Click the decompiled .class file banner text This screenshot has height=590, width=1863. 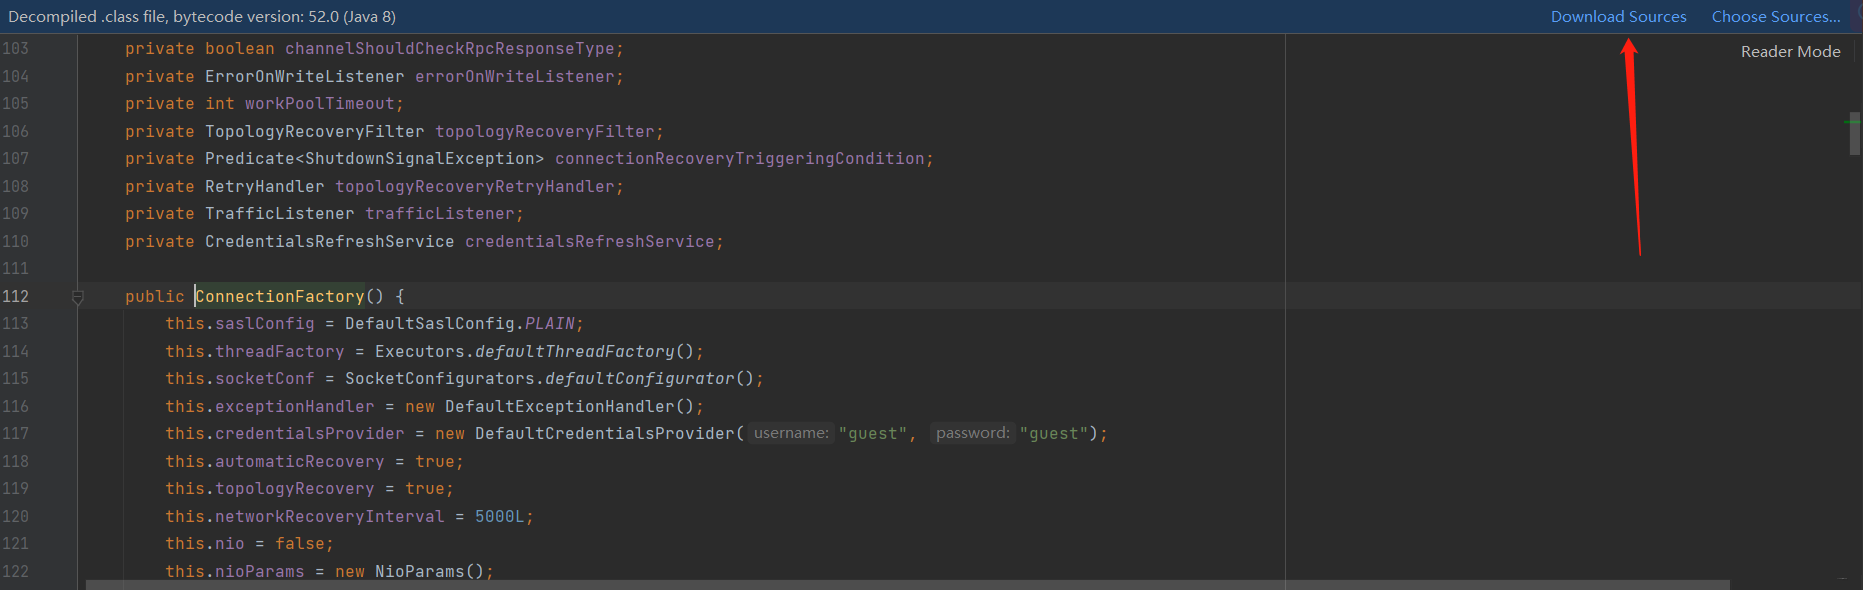point(202,17)
